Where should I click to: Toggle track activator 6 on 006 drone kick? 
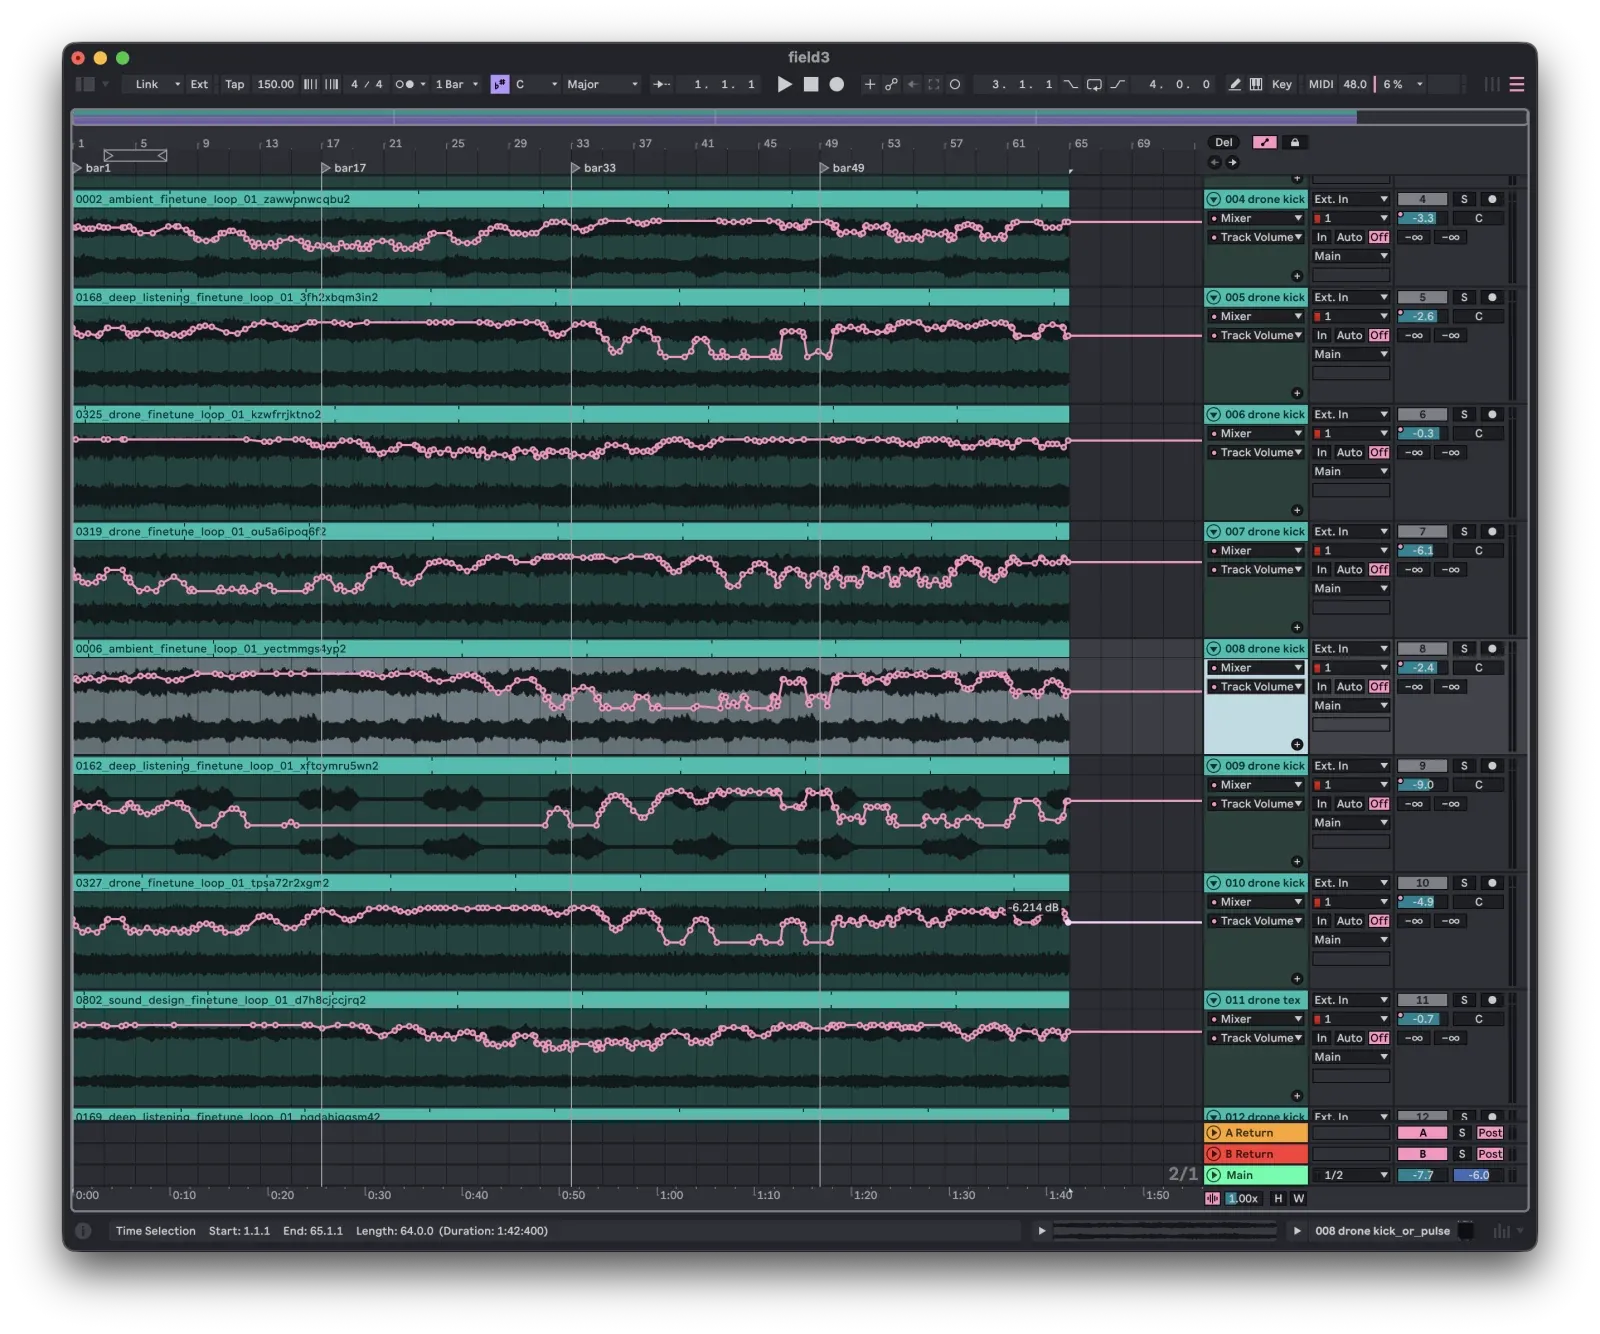[x=1422, y=414]
